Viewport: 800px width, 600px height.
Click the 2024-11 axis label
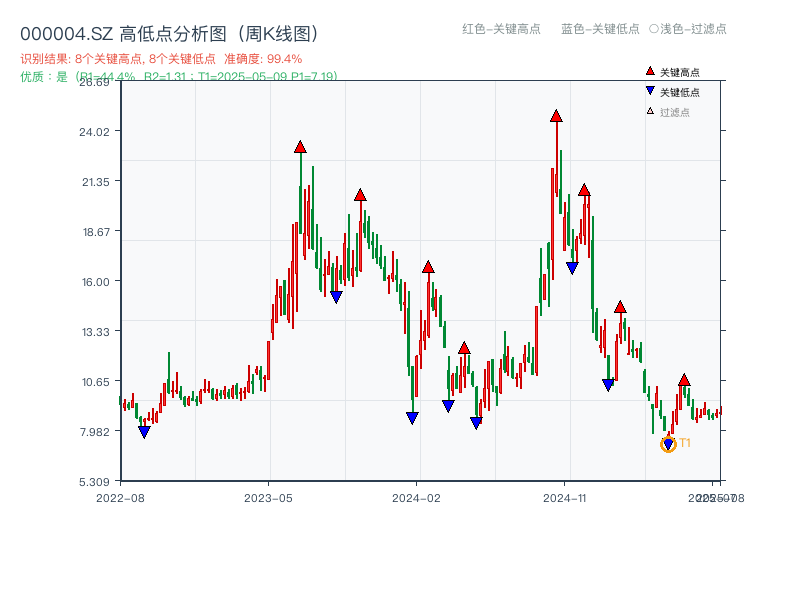[x=566, y=495]
